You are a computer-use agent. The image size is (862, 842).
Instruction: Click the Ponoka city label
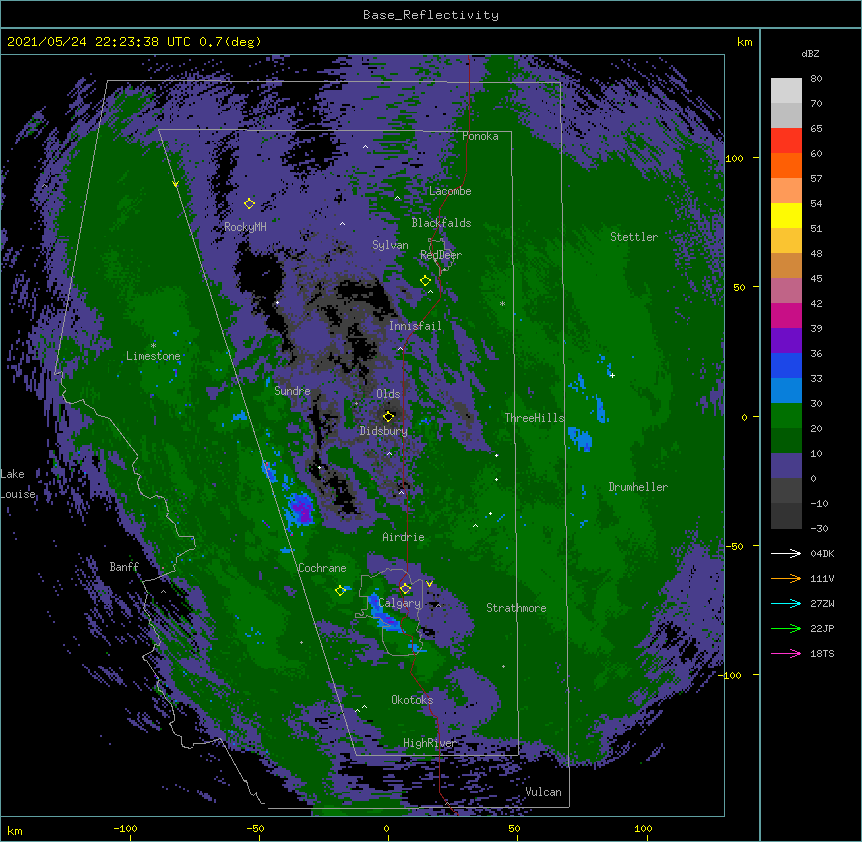[x=480, y=136]
